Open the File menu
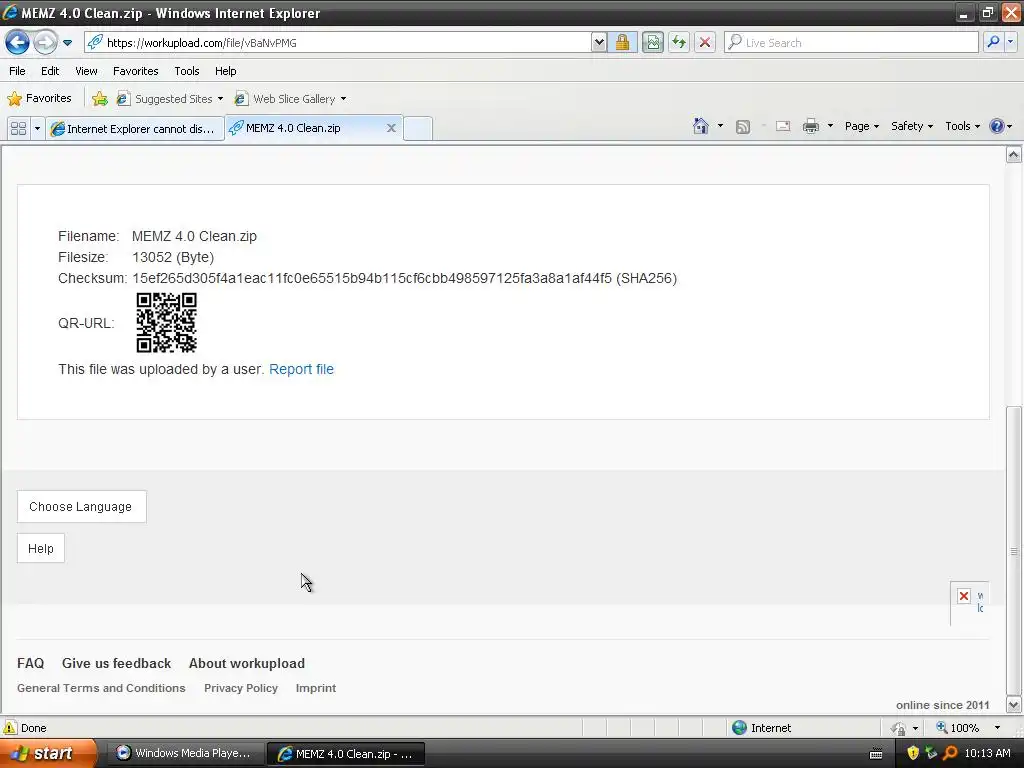Viewport: 1024px width, 768px height. tap(17, 71)
